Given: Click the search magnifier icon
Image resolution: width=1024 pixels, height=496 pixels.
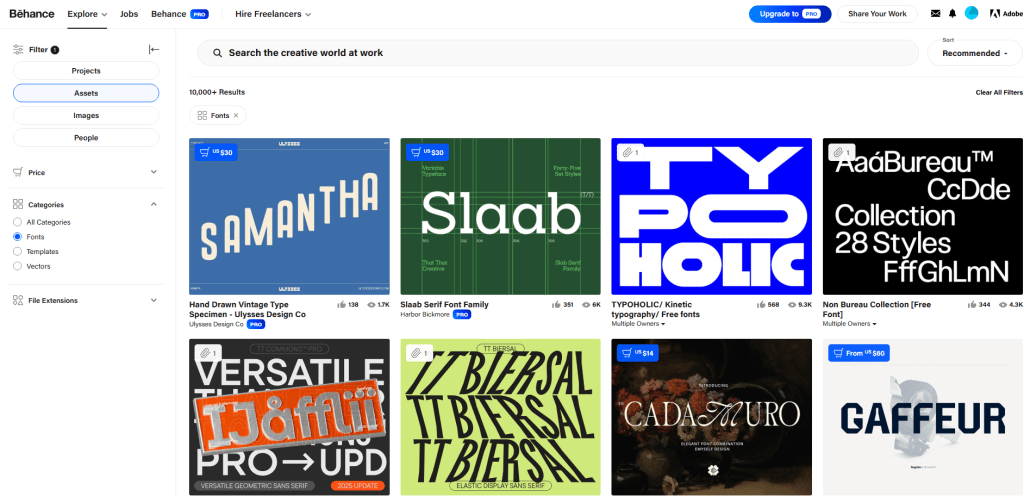Looking at the screenshot, I should (217, 53).
